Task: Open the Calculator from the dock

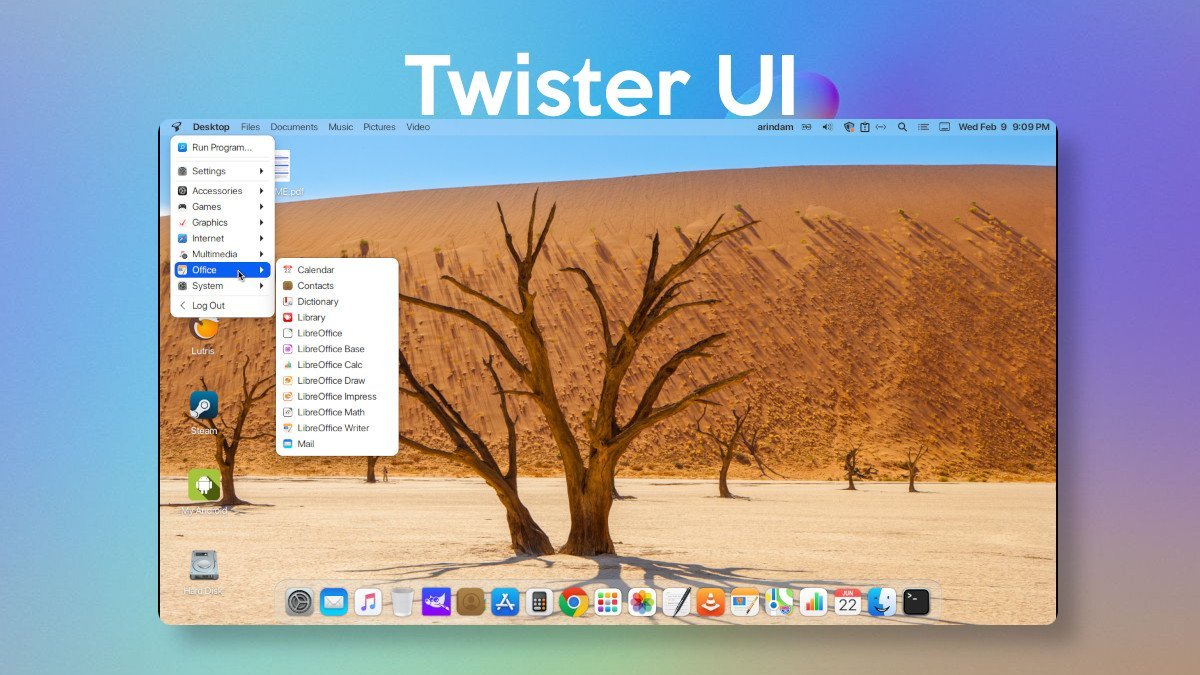Action: [539, 602]
